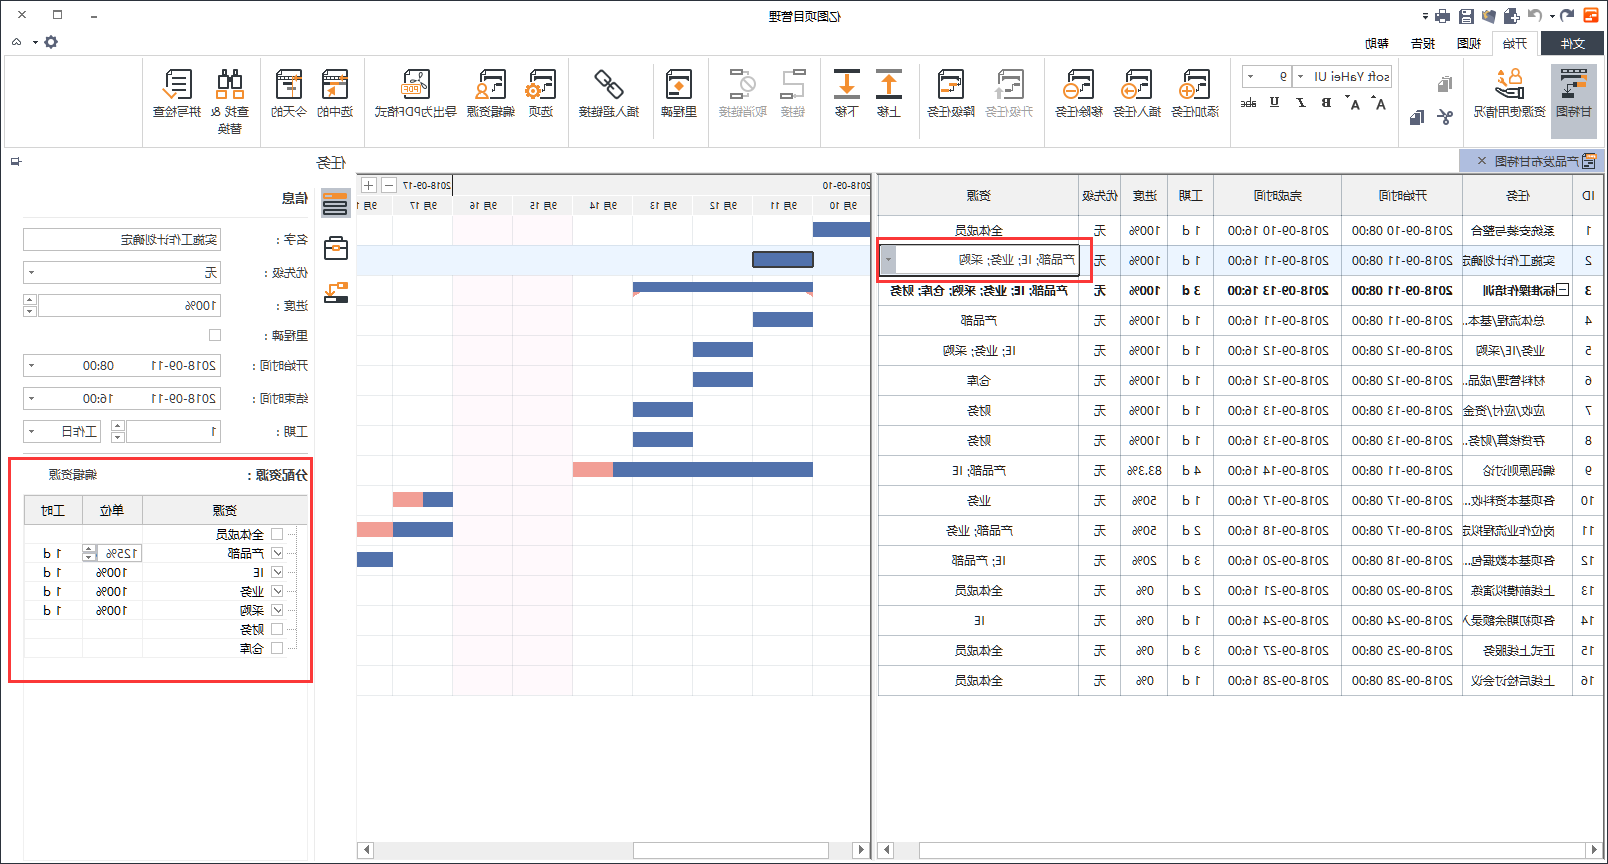Enable the 里程碑 milestone checkbox in panel
This screenshot has height=864, width=1608.
214,335
